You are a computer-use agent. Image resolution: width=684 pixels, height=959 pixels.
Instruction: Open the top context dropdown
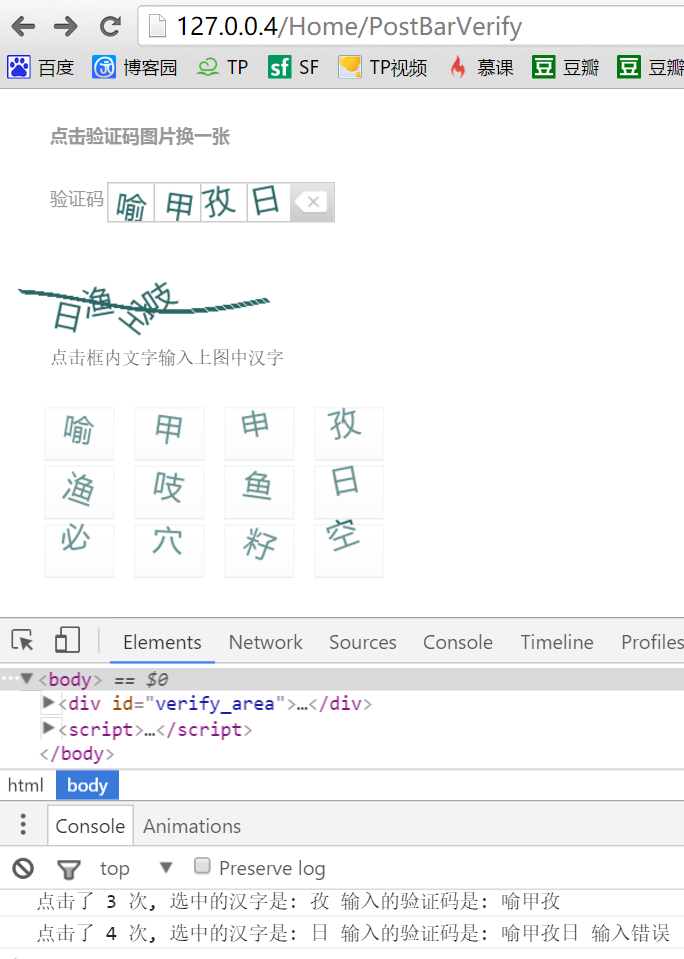[x=136, y=868]
